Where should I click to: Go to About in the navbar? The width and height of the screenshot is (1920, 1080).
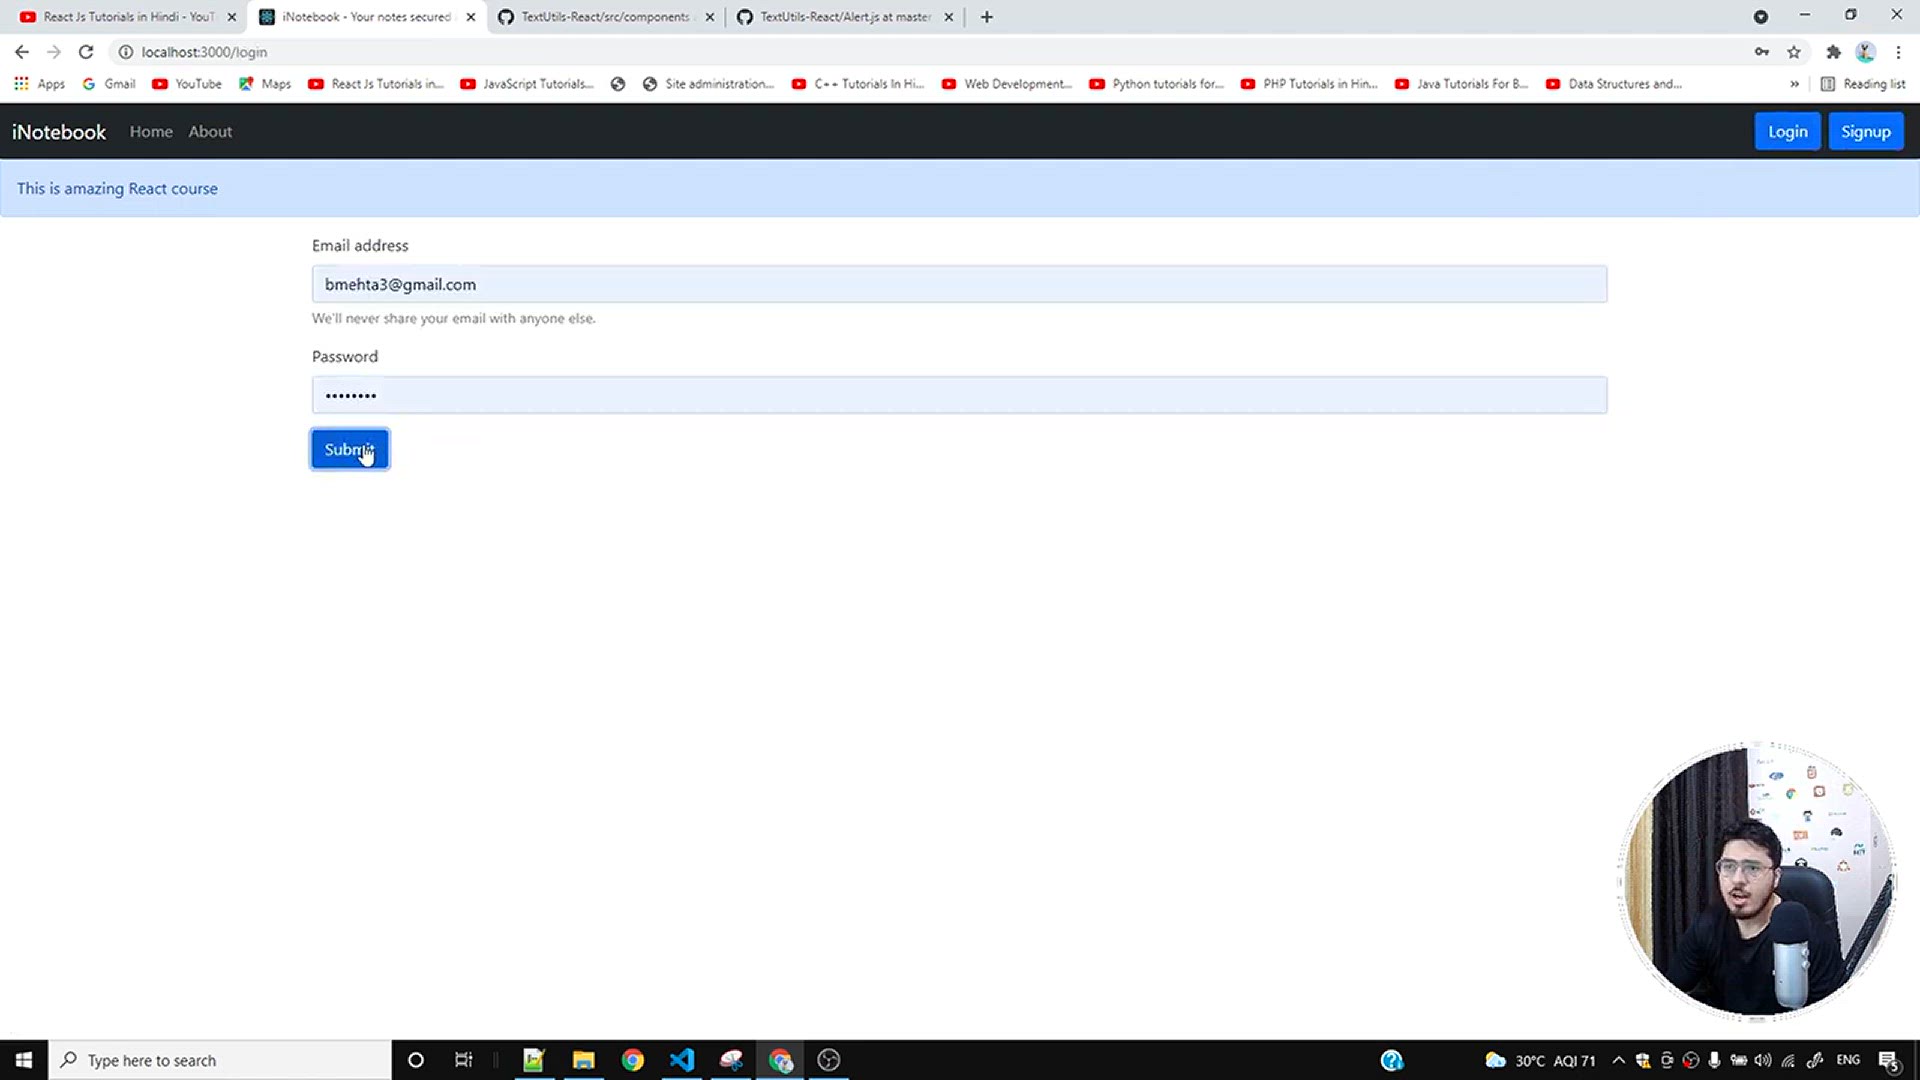(x=210, y=132)
